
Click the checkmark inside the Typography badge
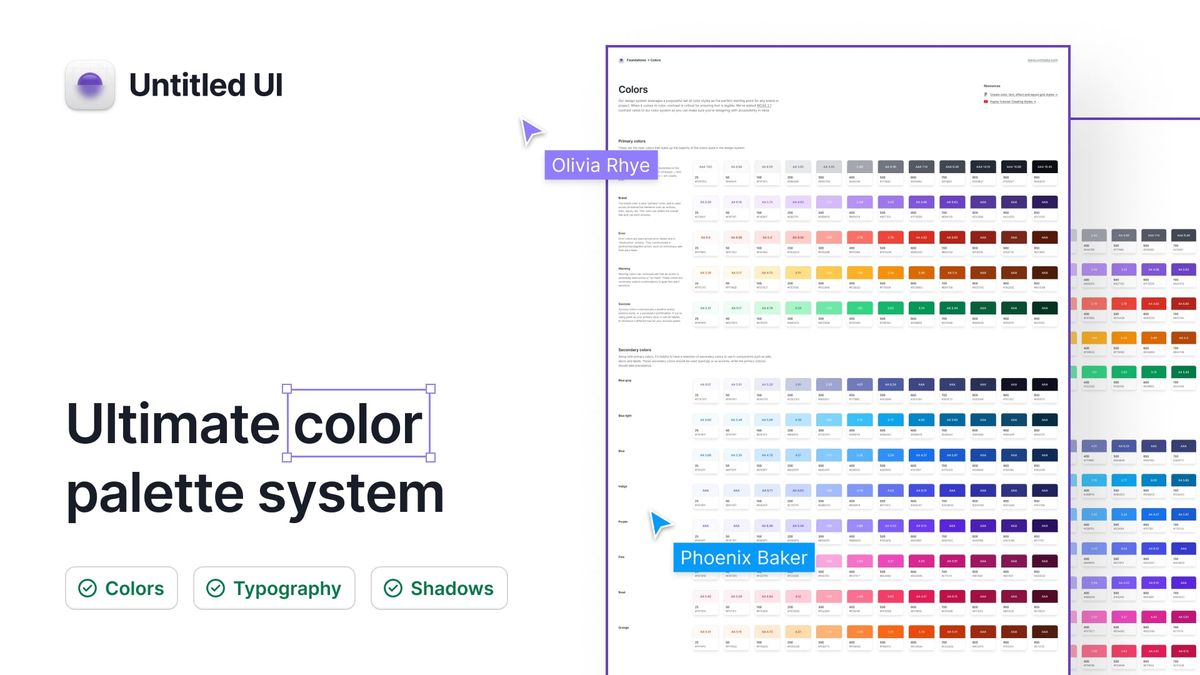(215, 588)
